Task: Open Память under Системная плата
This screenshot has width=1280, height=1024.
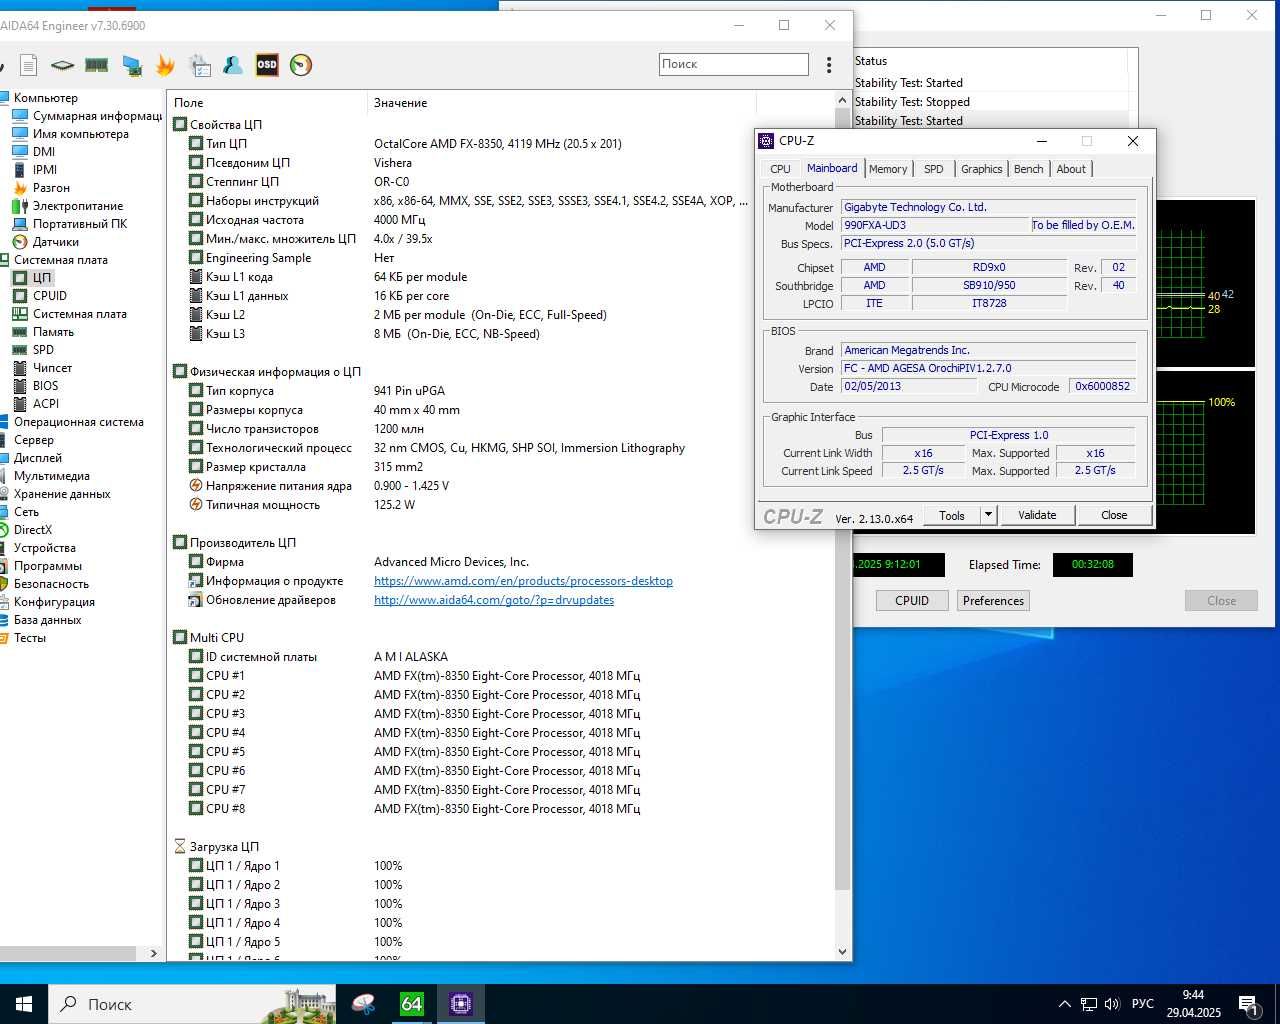Action: click(x=53, y=332)
